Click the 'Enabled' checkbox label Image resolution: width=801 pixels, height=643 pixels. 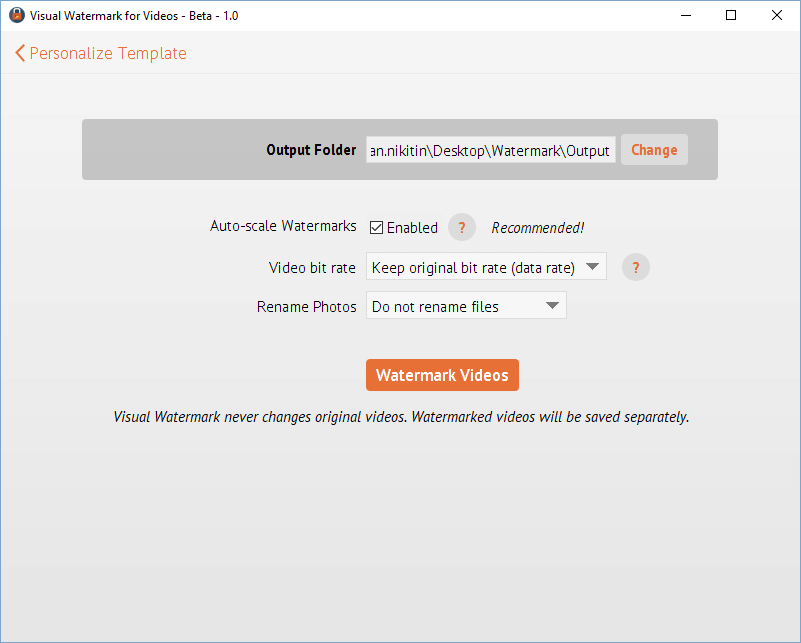click(412, 228)
